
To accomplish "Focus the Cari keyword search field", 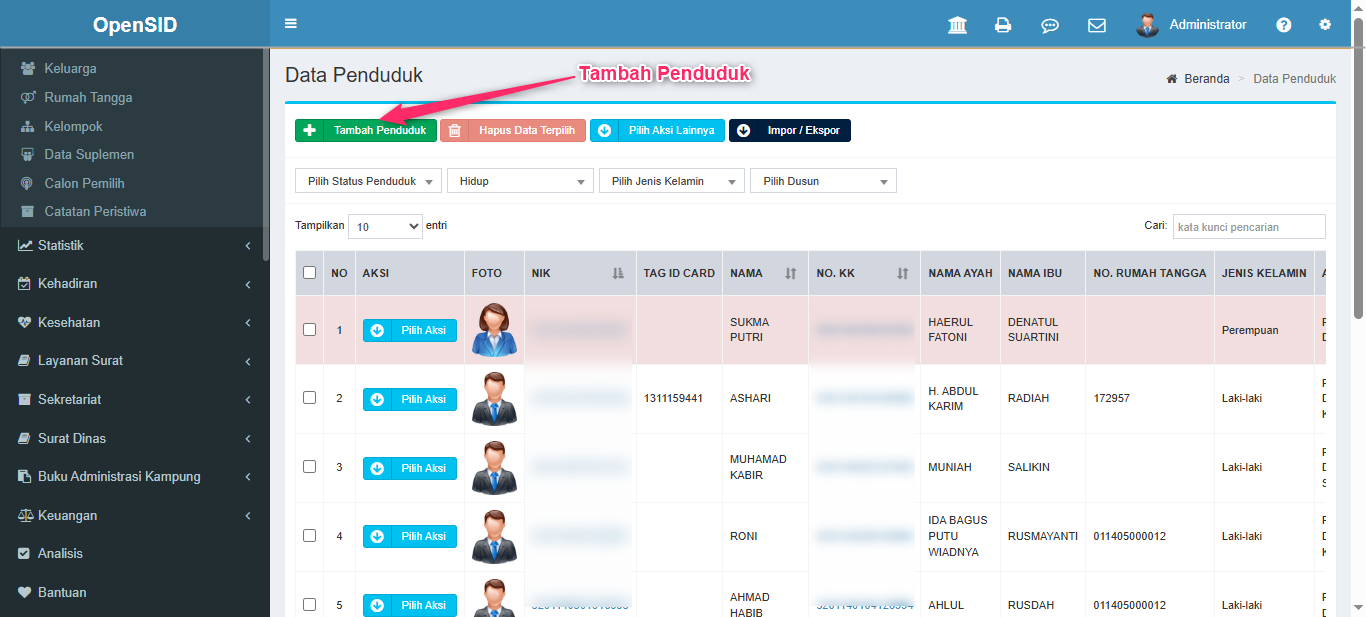I will 1249,227.
